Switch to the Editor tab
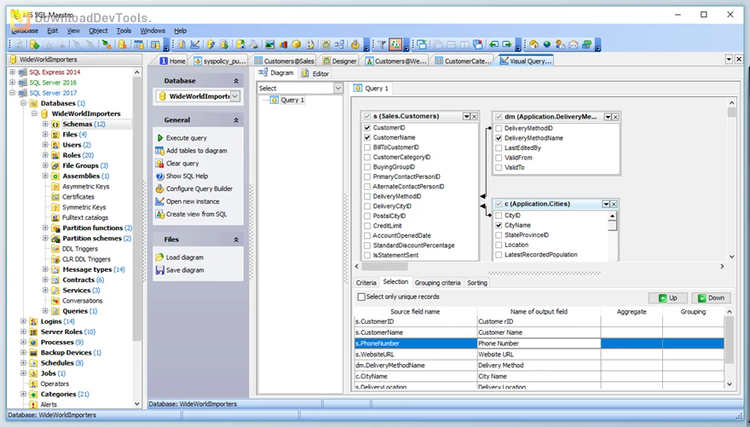This screenshot has height=427, width=750. point(315,74)
